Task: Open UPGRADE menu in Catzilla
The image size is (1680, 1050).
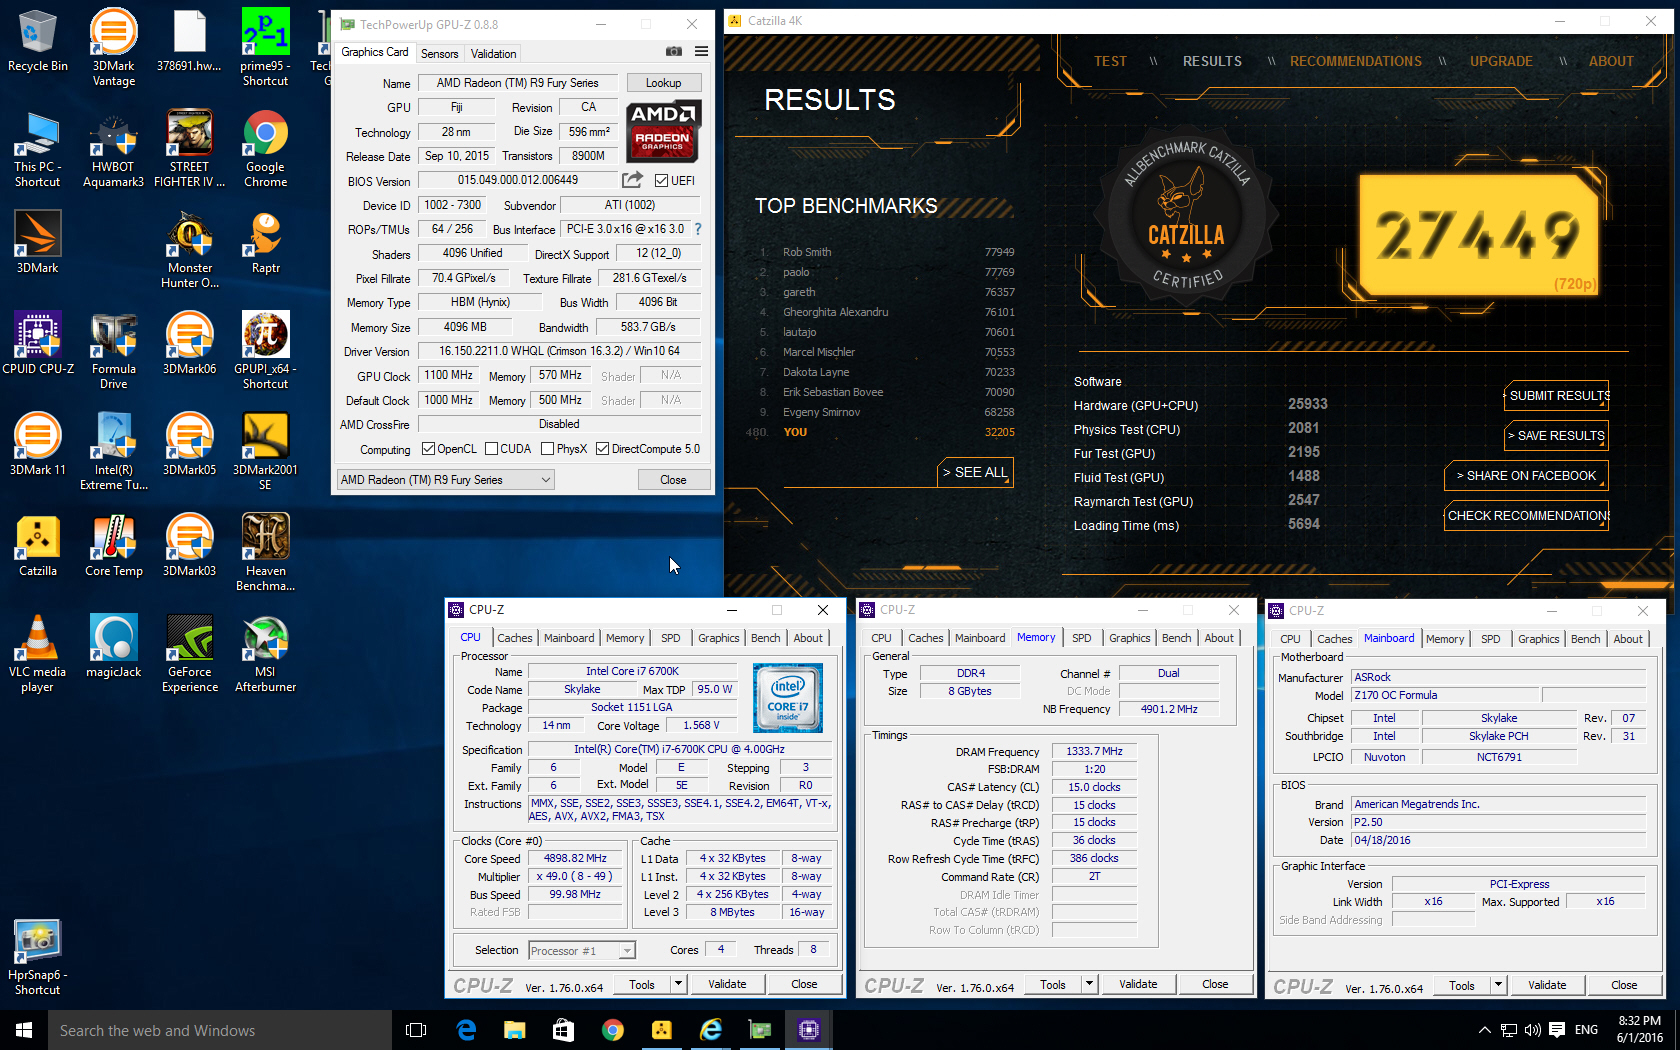Action: (1501, 61)
